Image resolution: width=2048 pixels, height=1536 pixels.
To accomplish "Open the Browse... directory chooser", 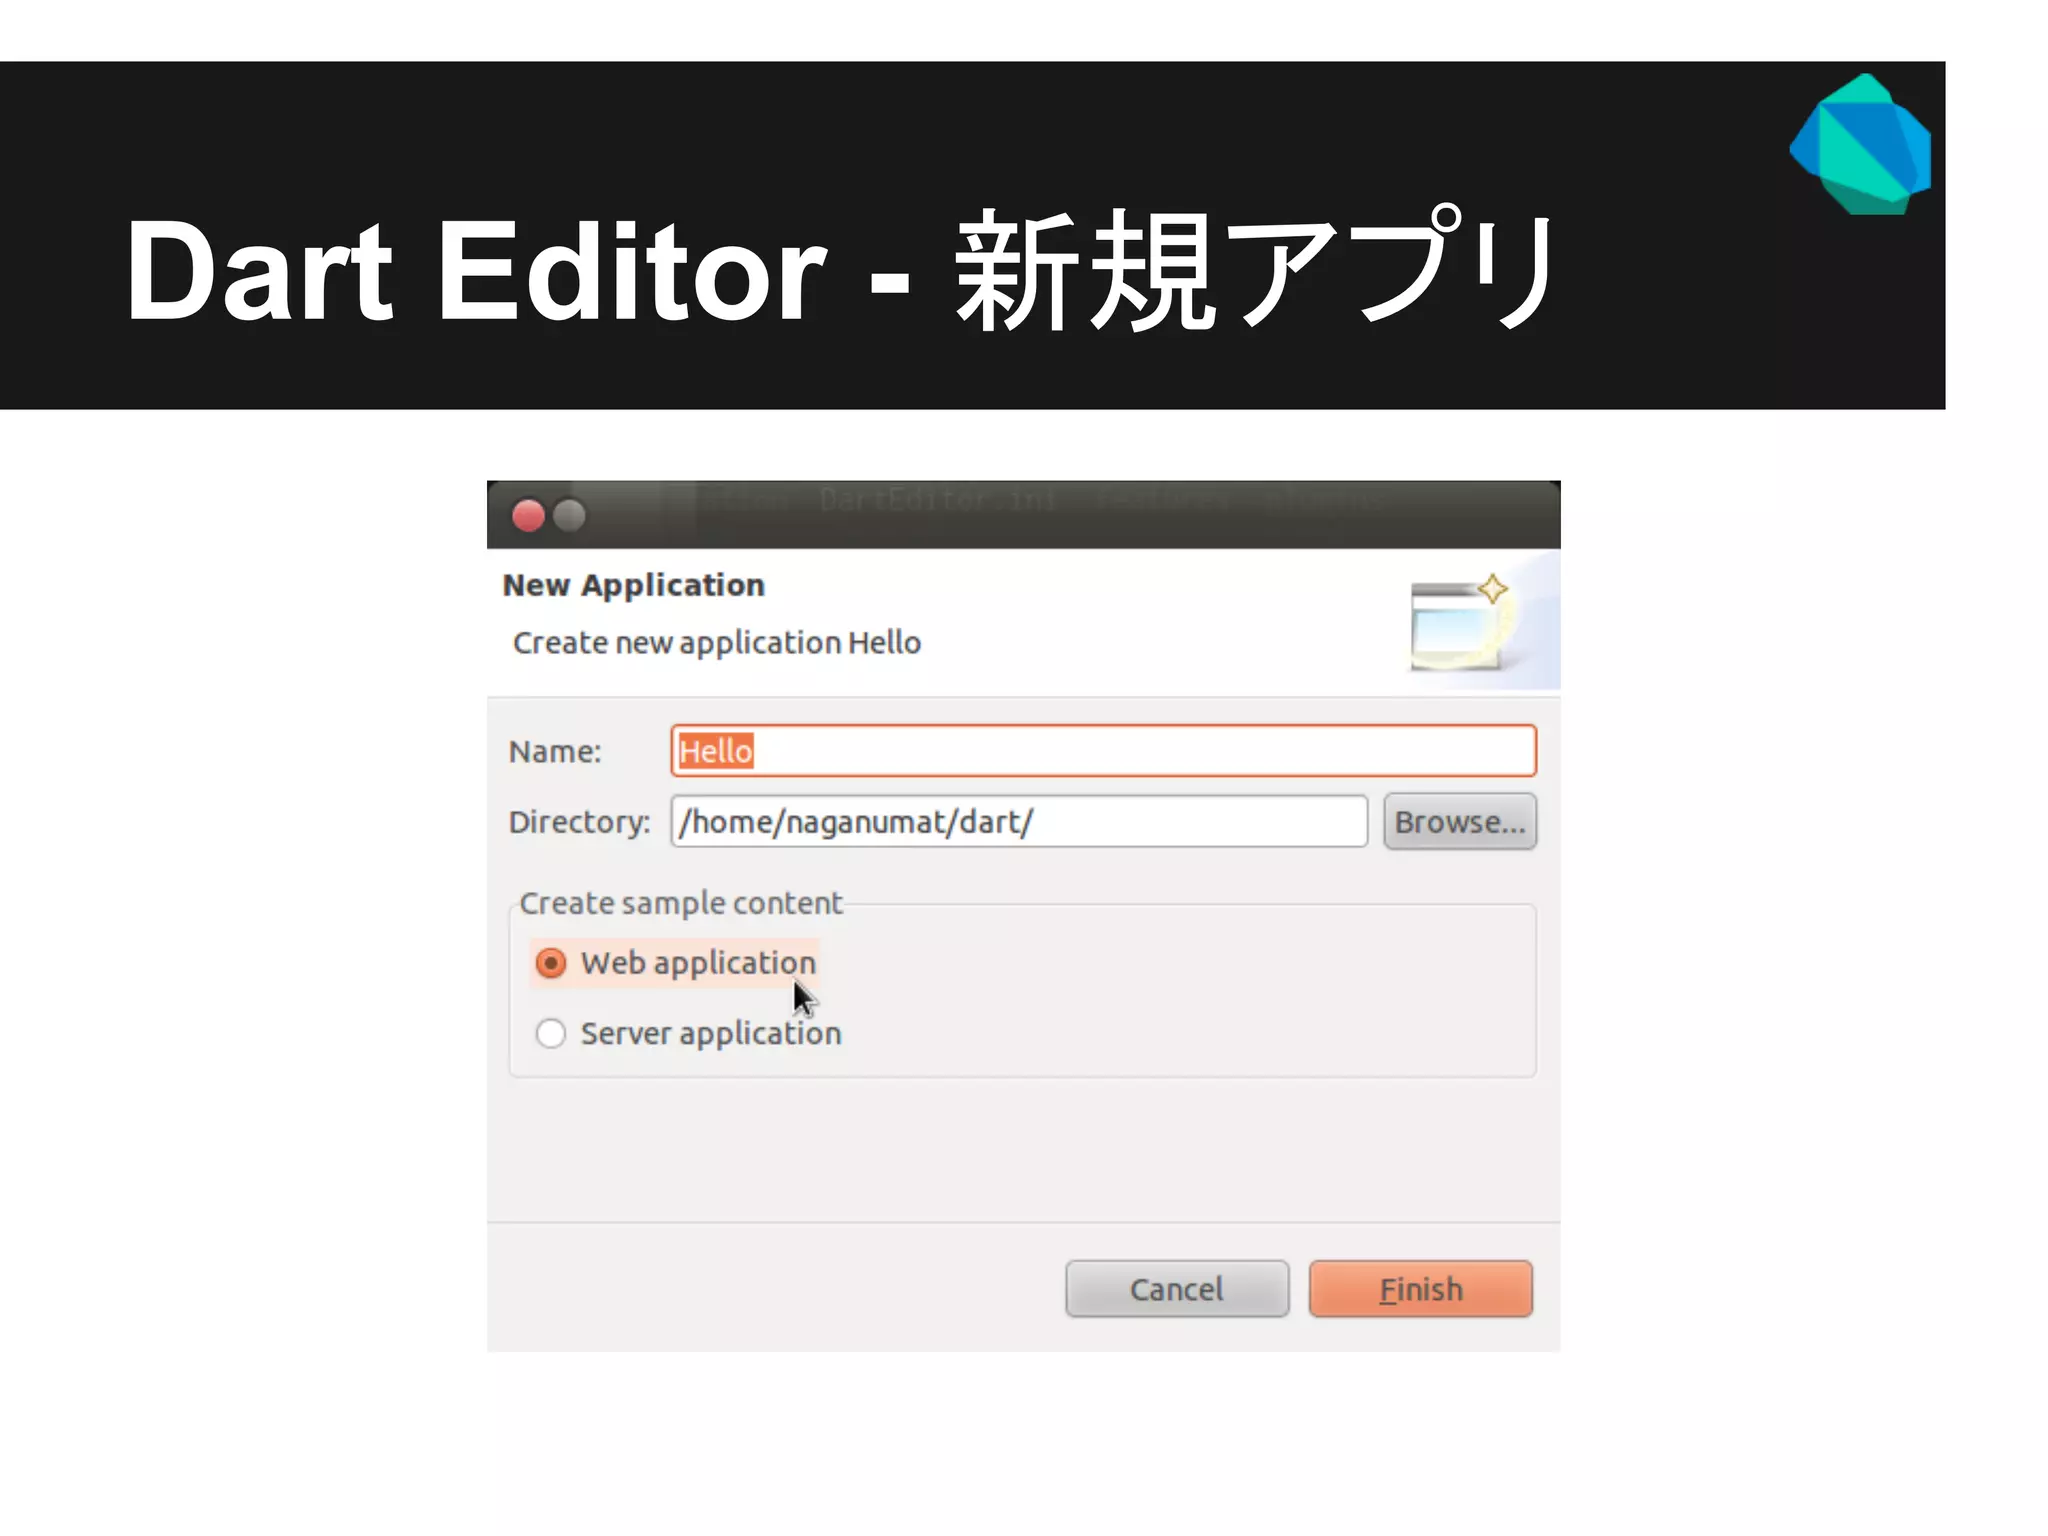I will [1460, 822].
